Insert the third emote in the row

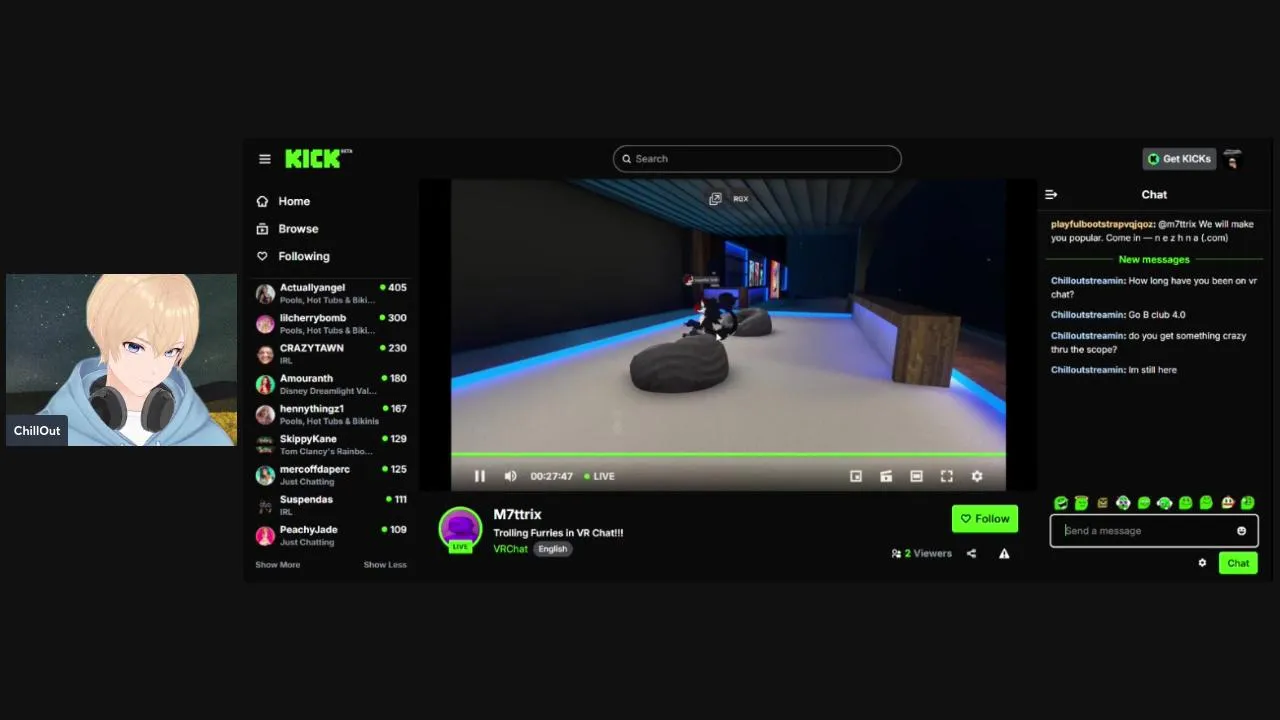pyautogui.click(x=1102, y=503)
